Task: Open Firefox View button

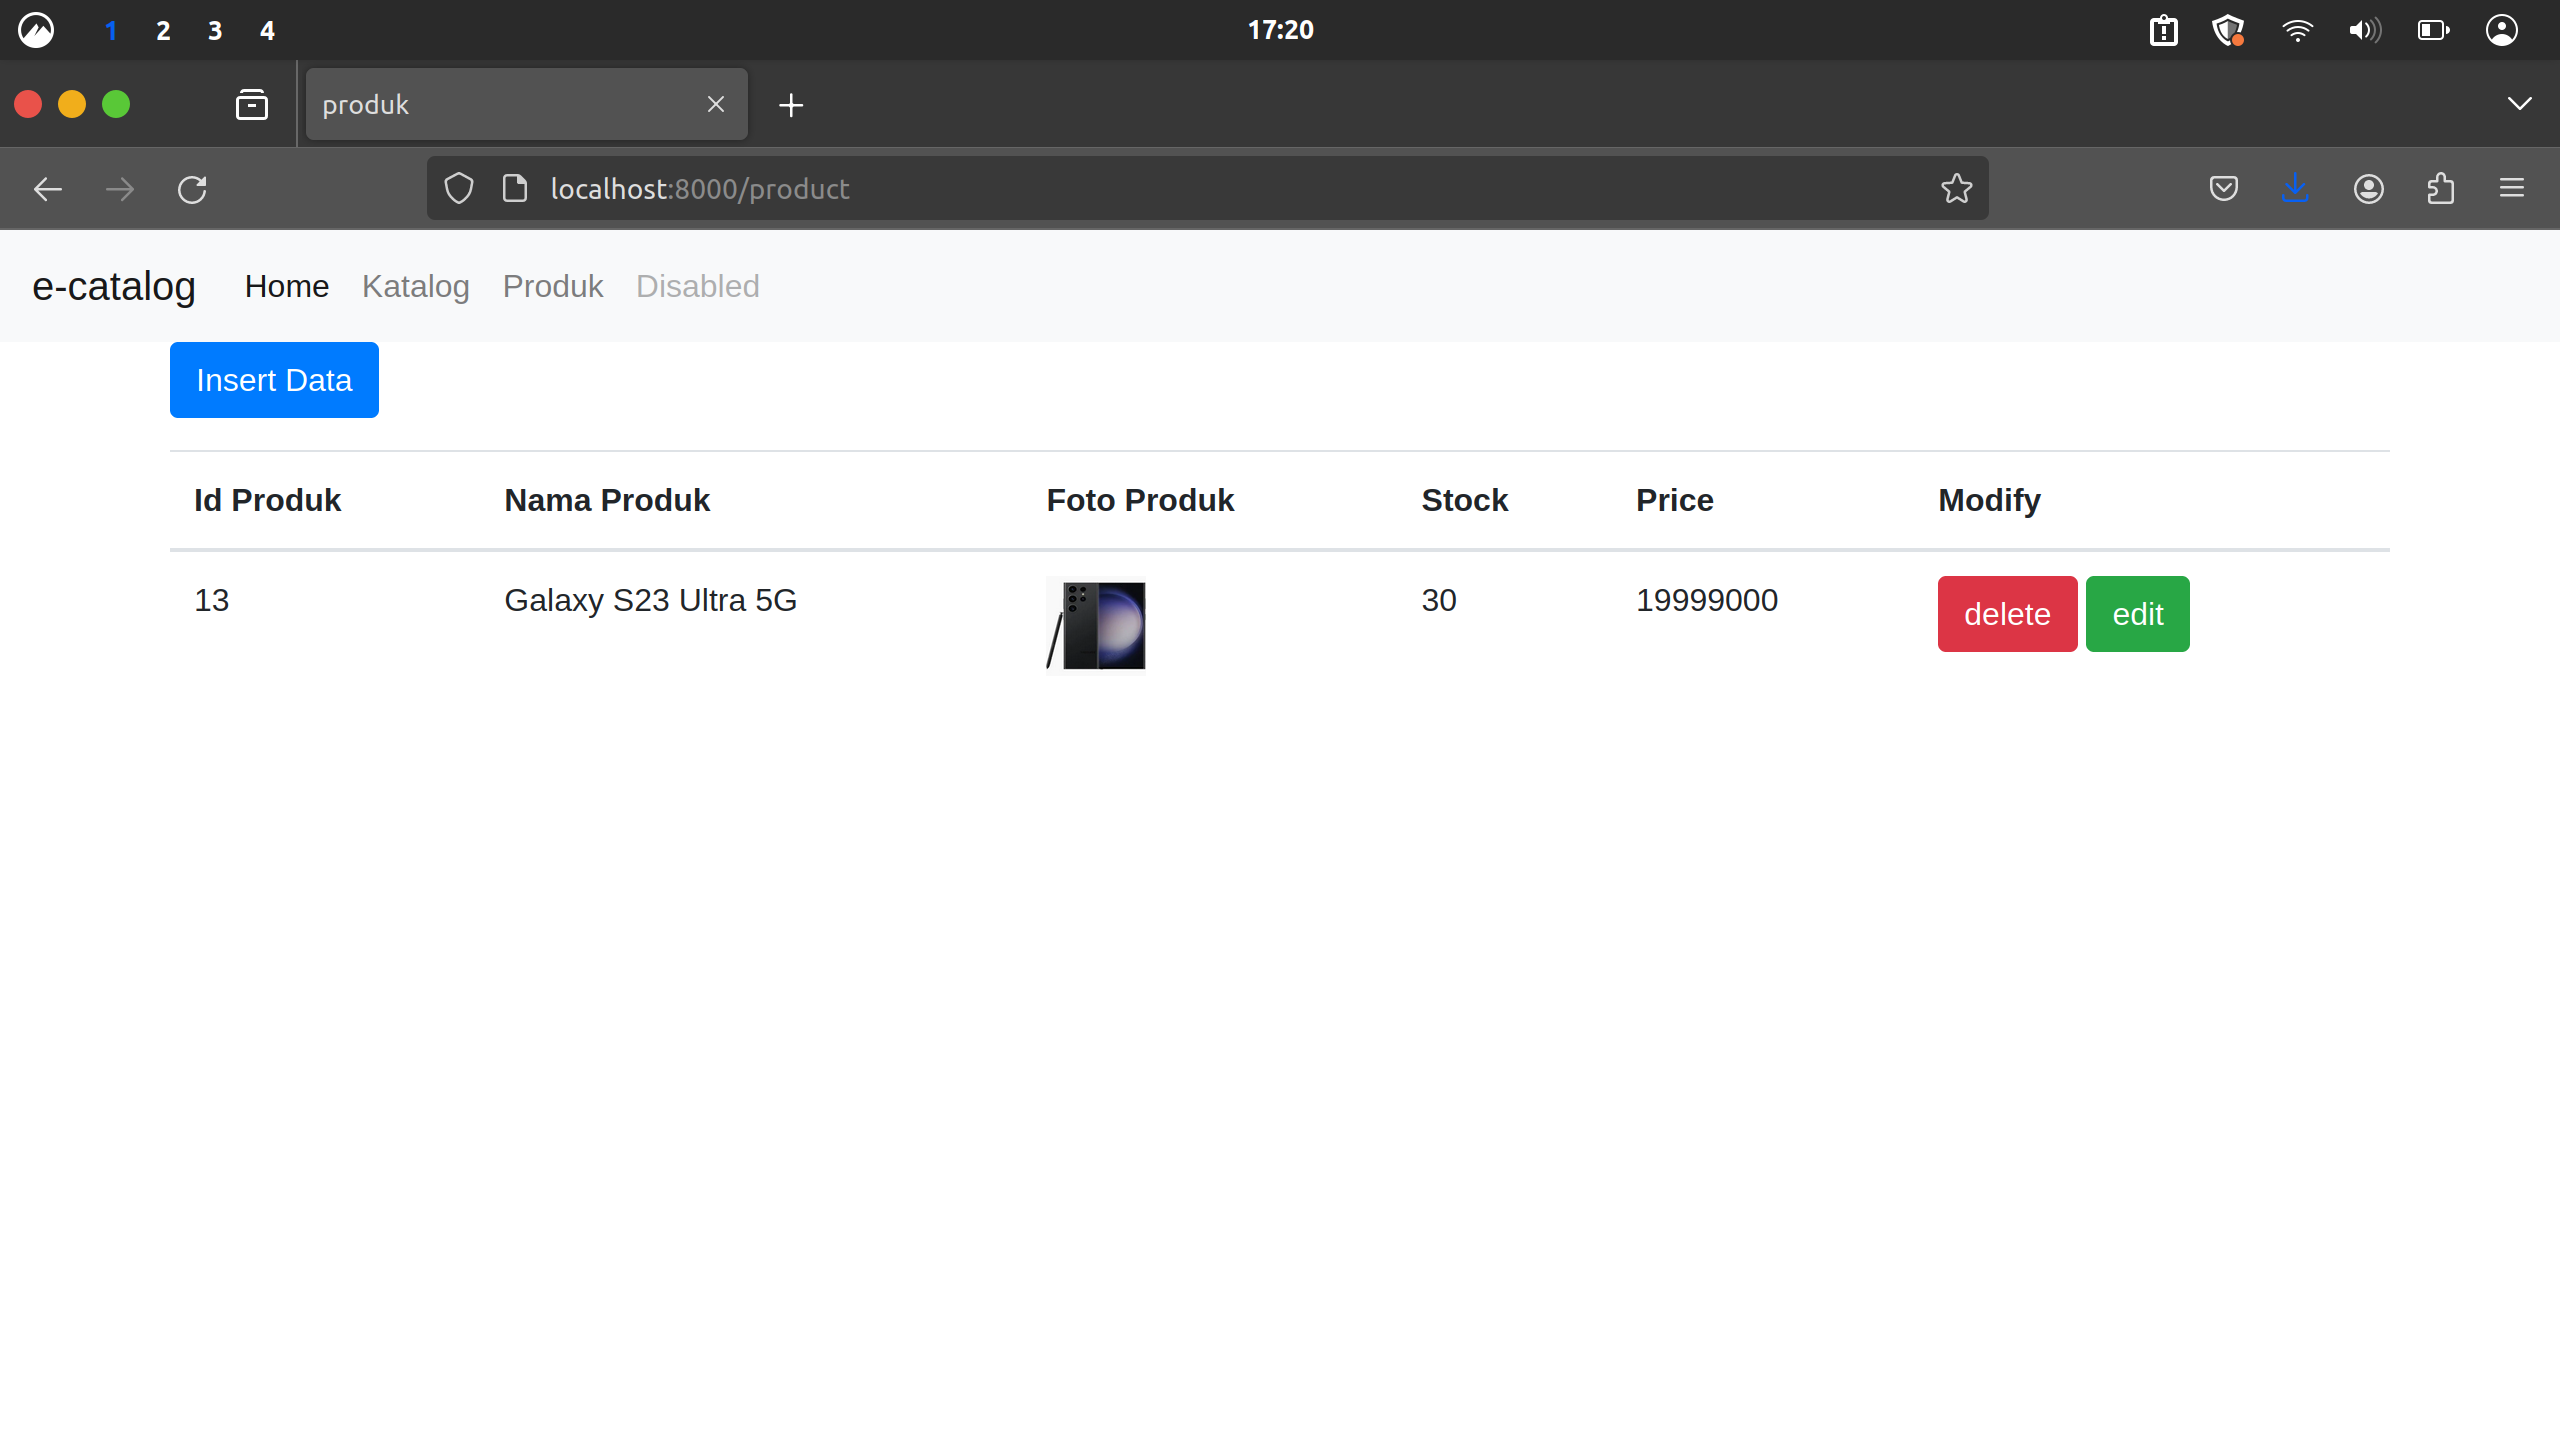Action: 252,105
